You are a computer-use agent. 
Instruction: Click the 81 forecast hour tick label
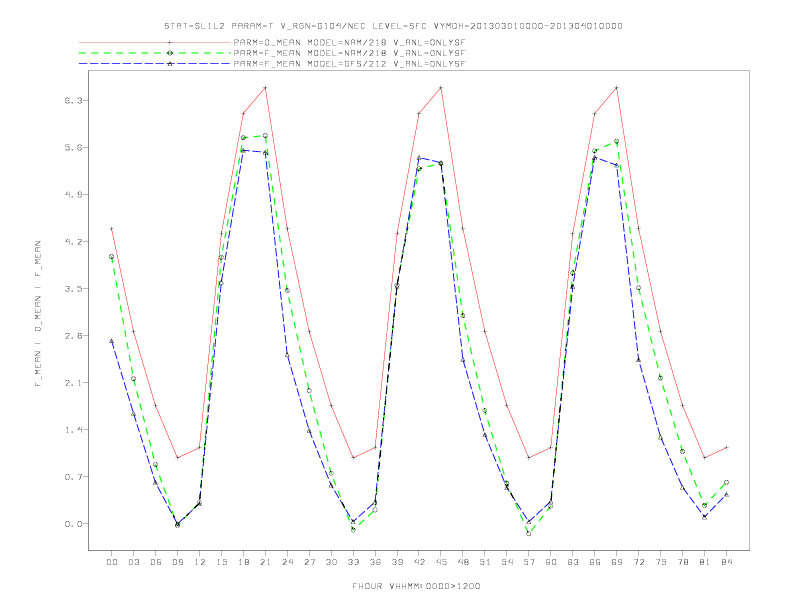[x=705, y=562]
